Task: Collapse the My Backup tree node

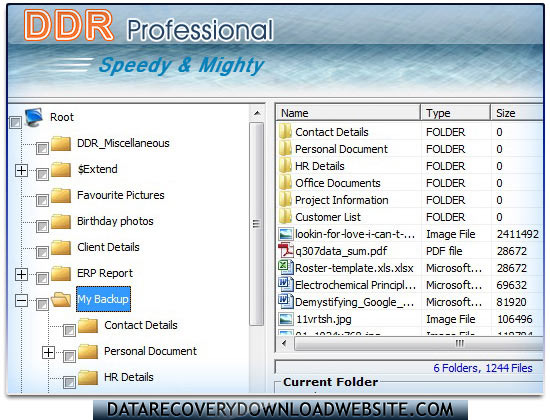Action: (x=21, y=300)
